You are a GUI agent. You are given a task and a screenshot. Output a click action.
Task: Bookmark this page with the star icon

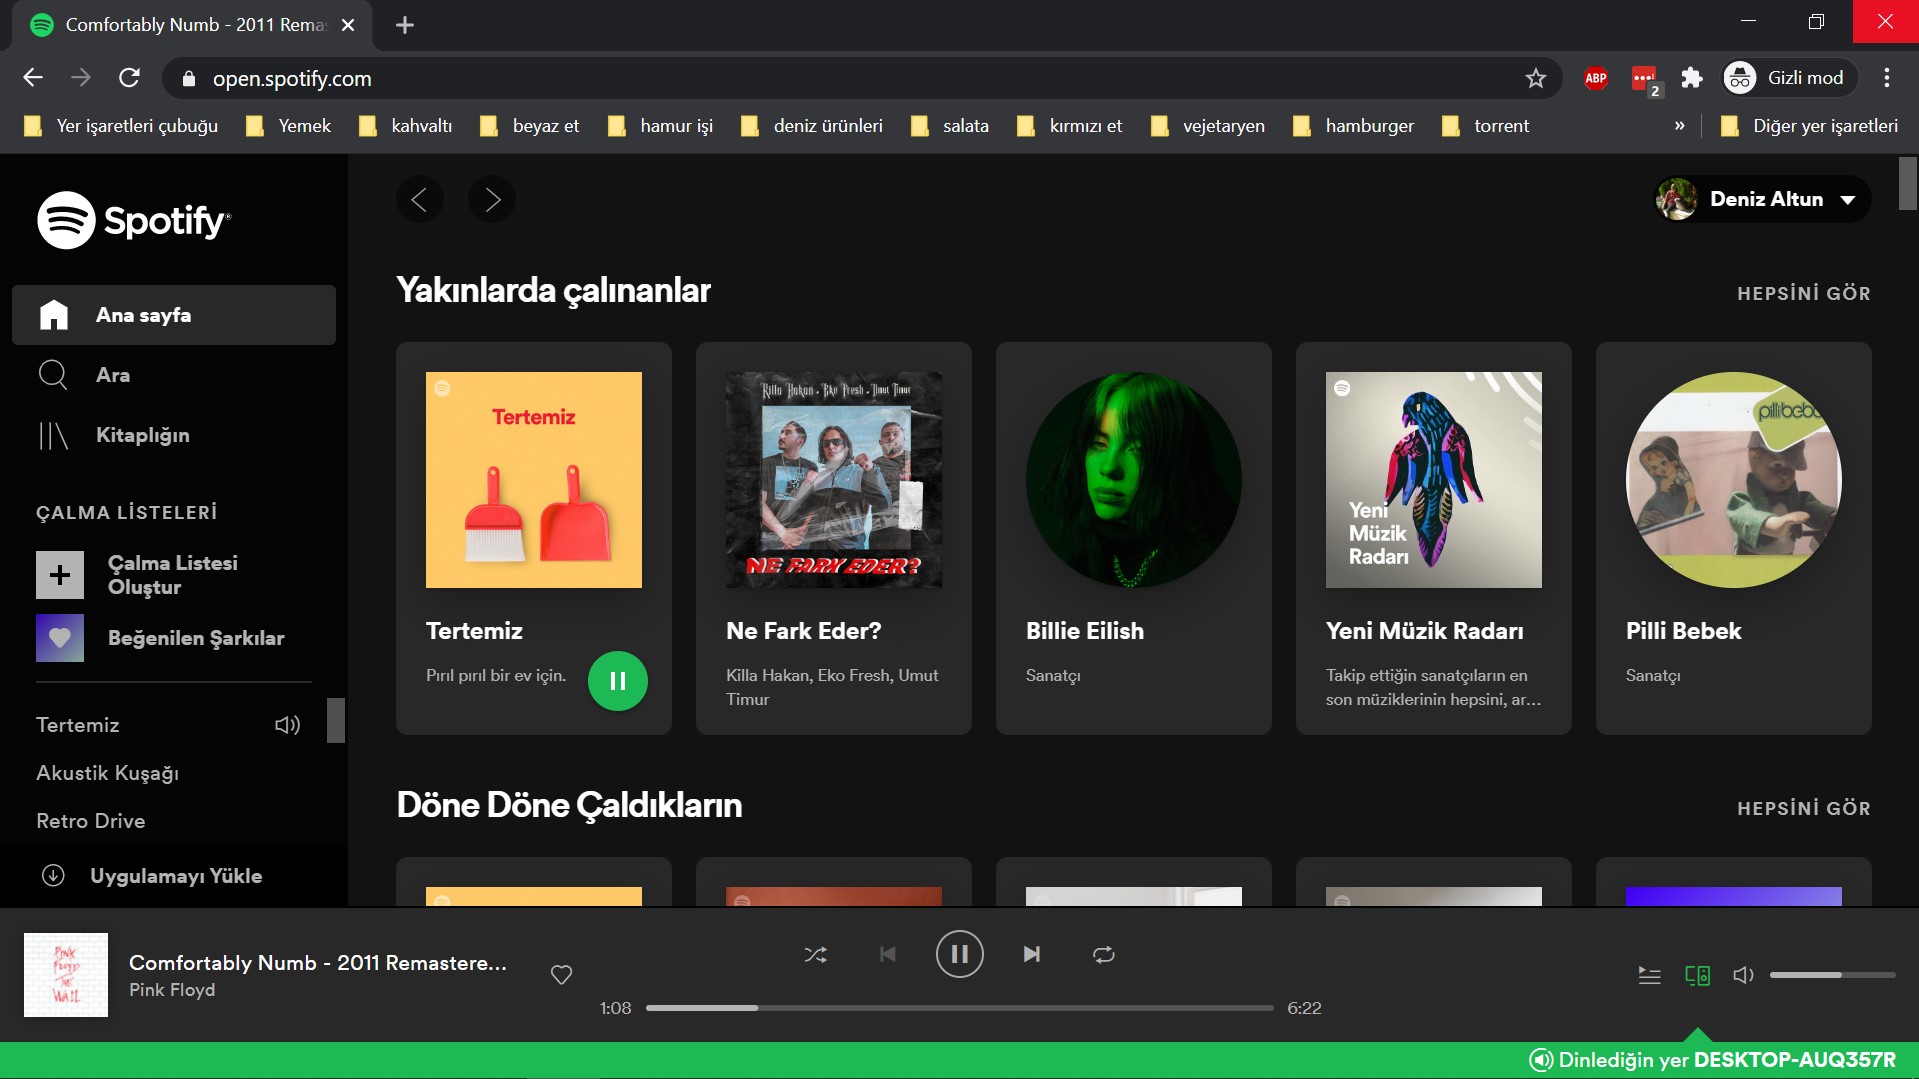(x=1536, y=78)
